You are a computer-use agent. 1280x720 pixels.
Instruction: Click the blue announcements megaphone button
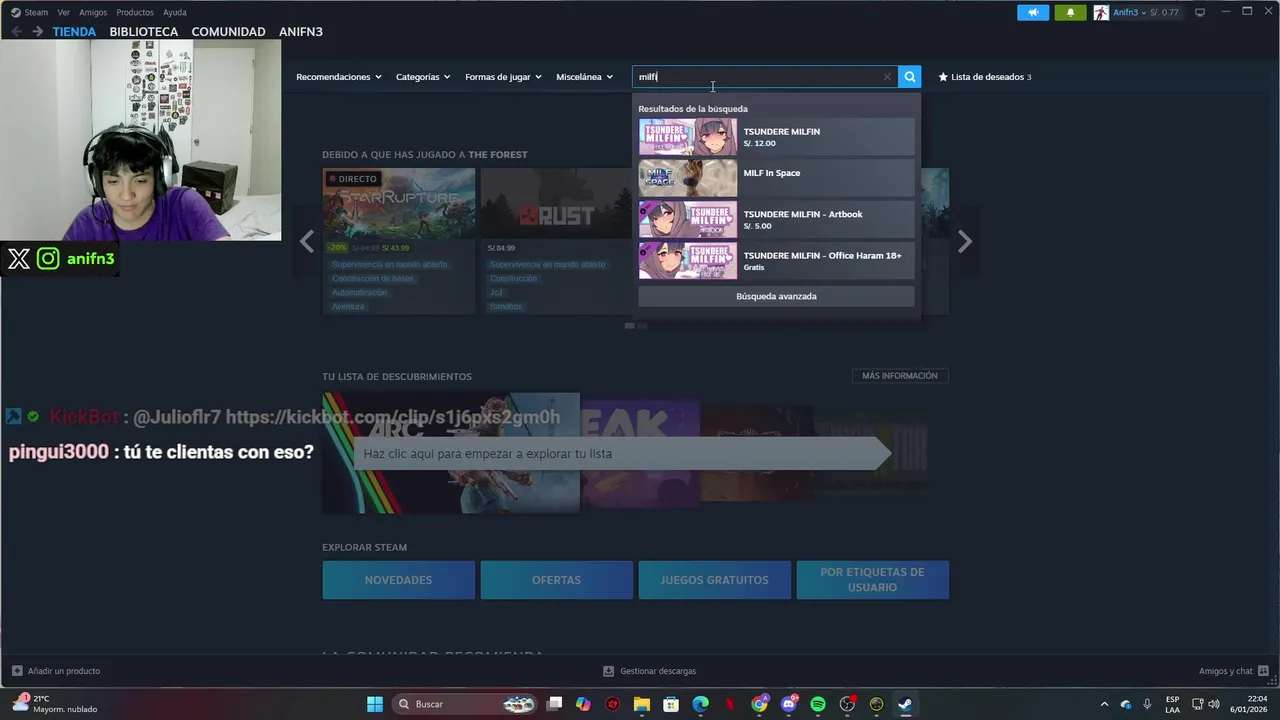click(1033, 12)
